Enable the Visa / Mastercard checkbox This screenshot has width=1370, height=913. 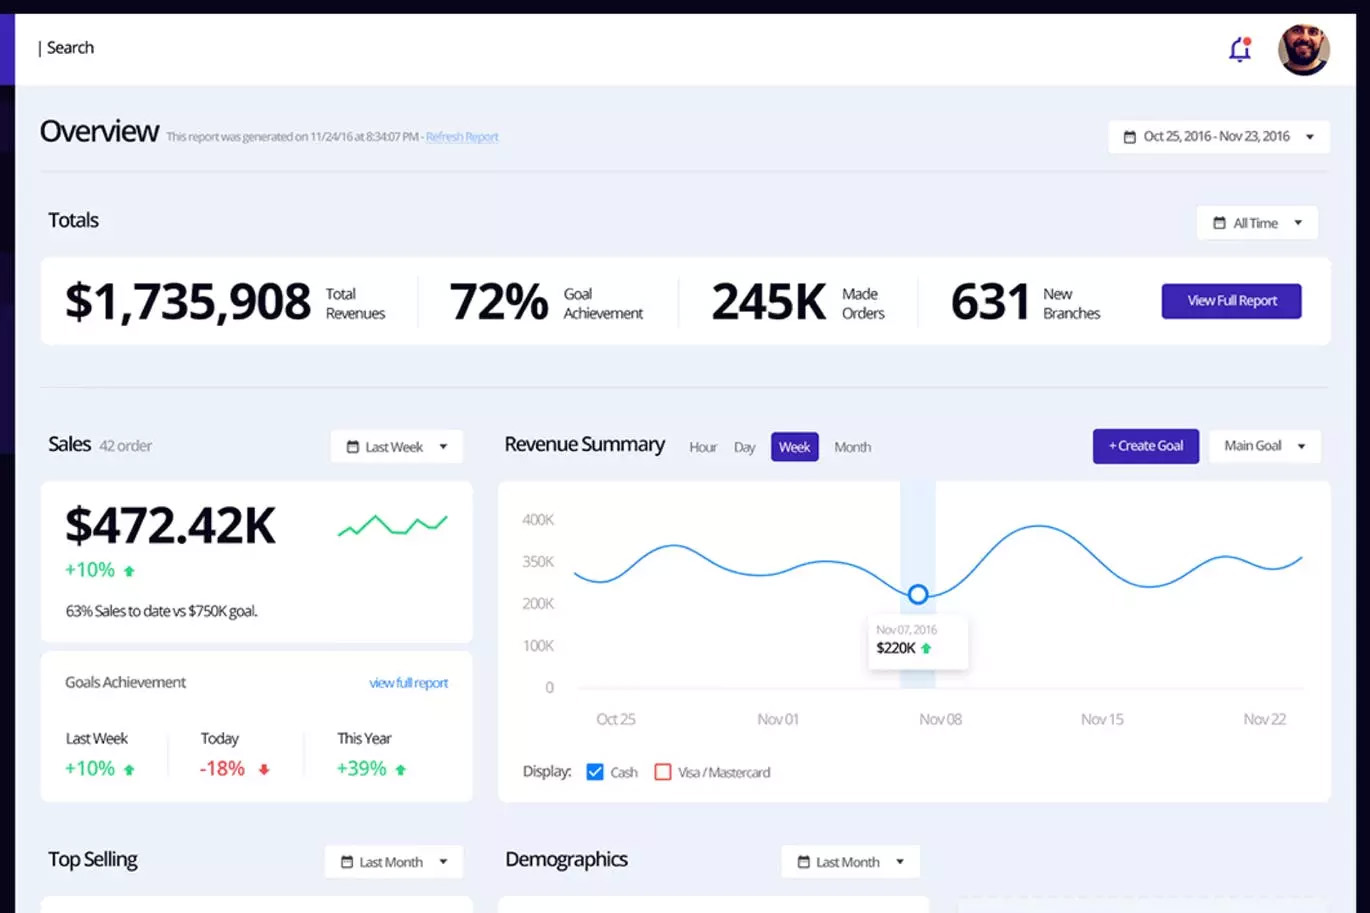click(662, 772)
